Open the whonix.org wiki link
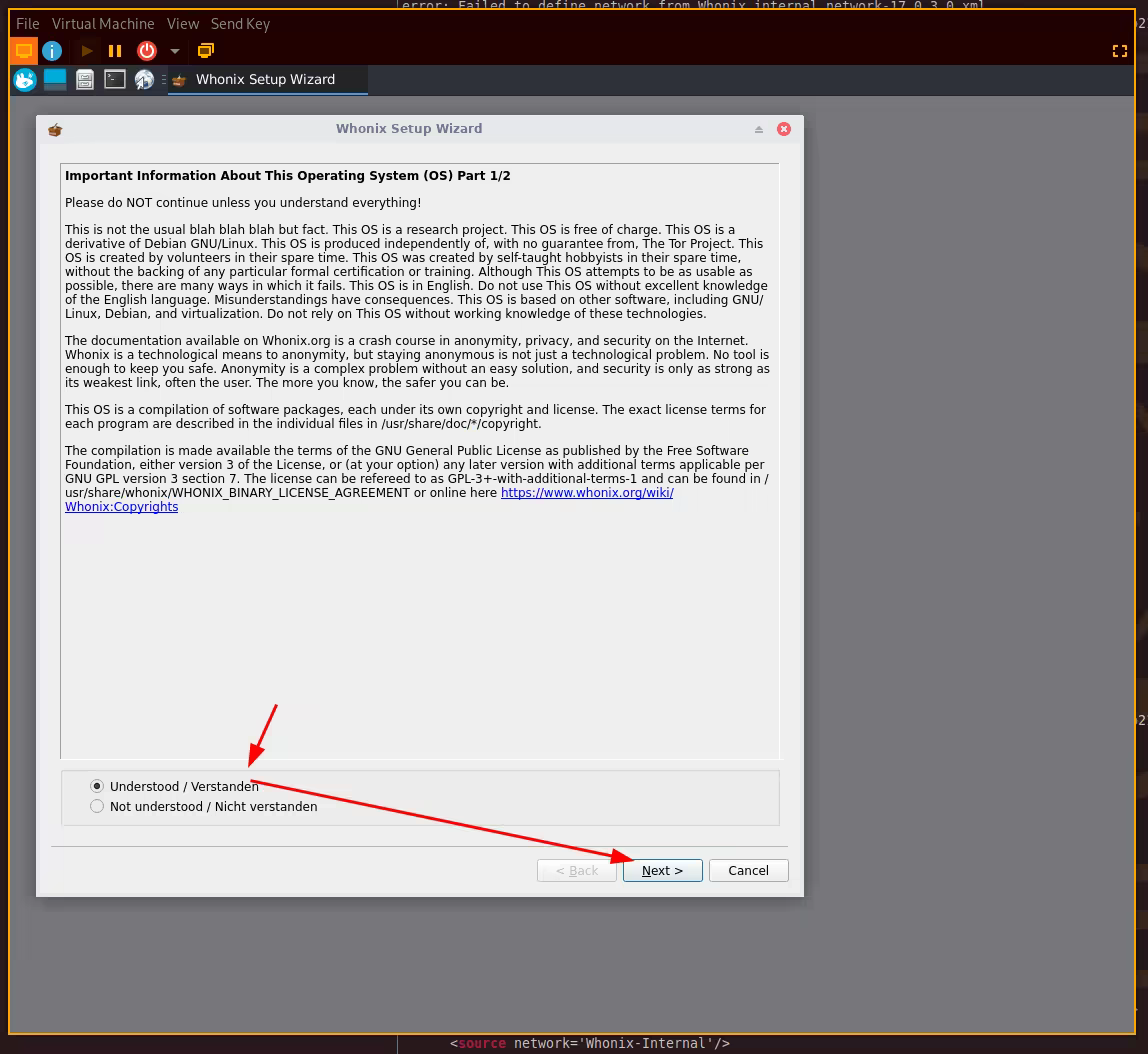The width and height of the screenshot is (1148, 1054). click(587, 493)
